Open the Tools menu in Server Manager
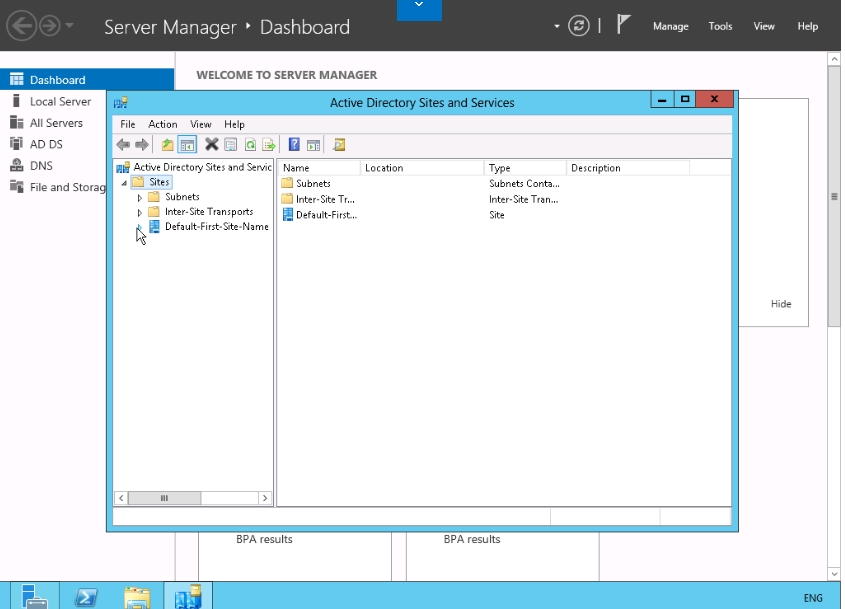Image resolution: width=845 pixels, height=609 pixels. [720, 27]
